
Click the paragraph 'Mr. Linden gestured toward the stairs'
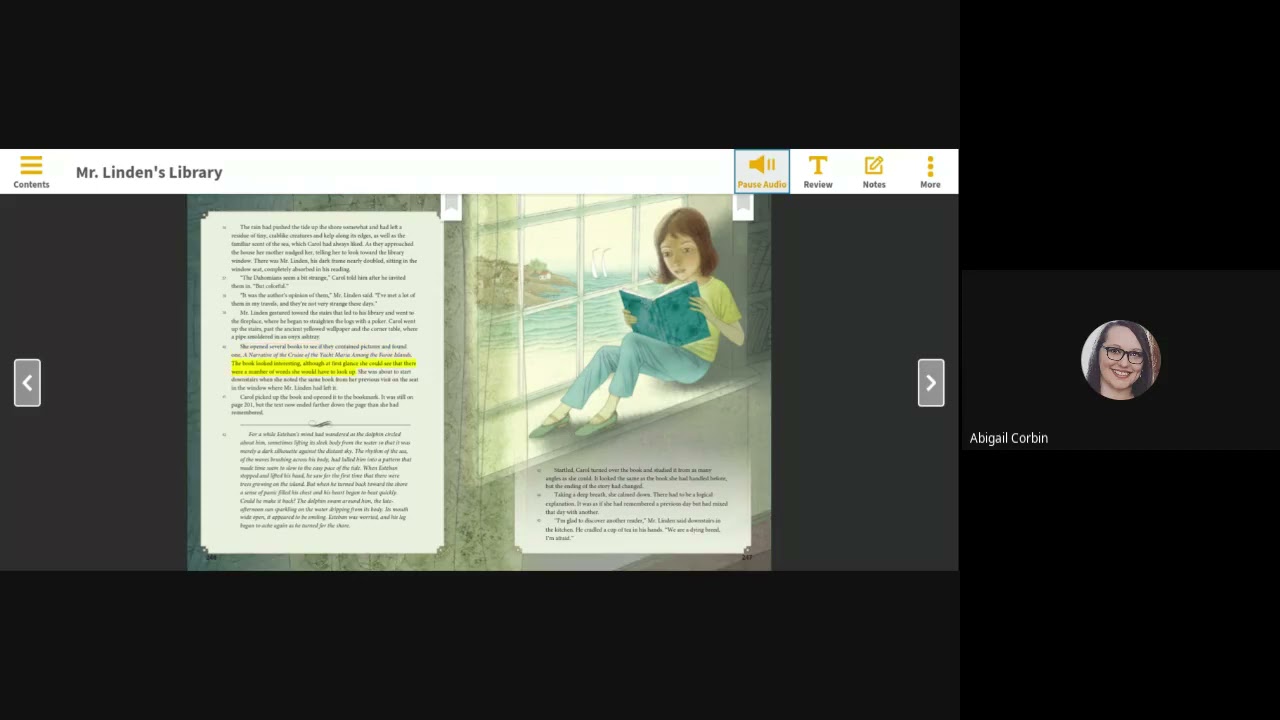point(324,324)
